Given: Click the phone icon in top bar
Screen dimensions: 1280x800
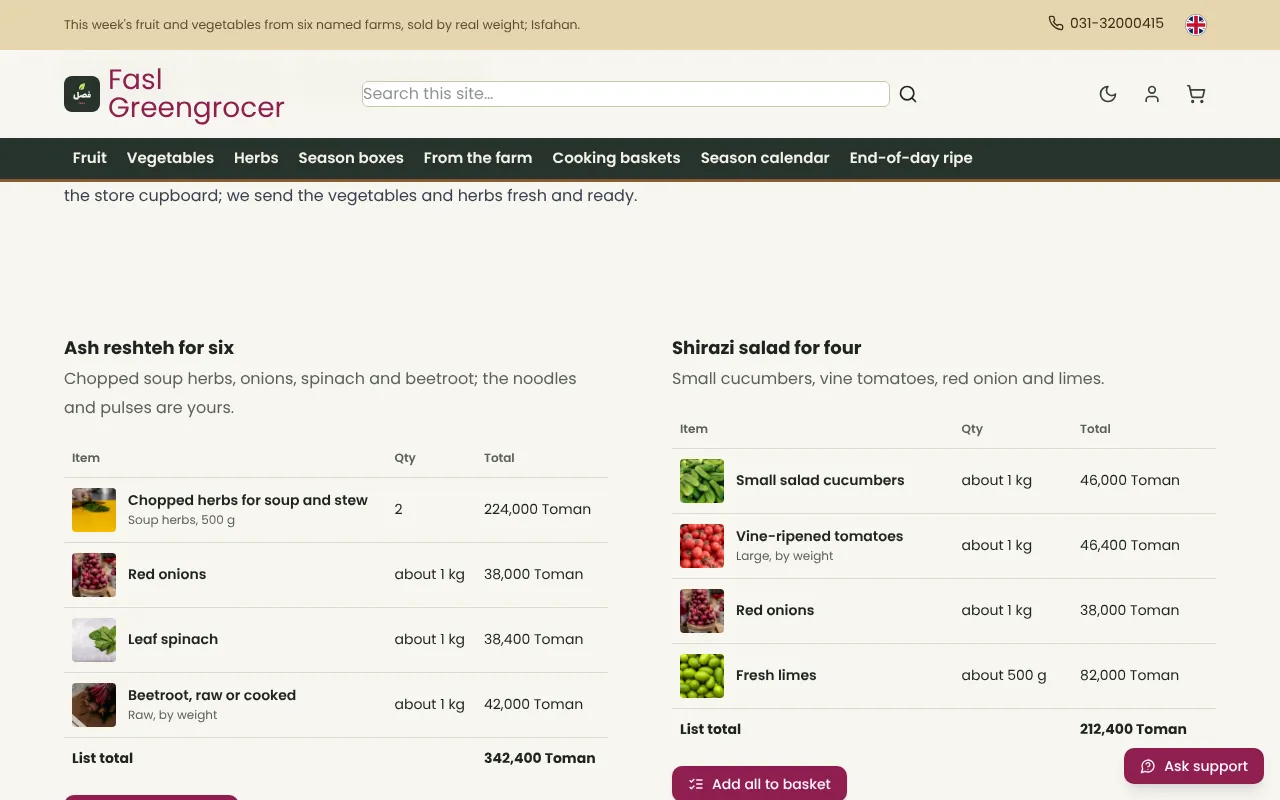Looking at the screenshot, I should click(1056, 23).
